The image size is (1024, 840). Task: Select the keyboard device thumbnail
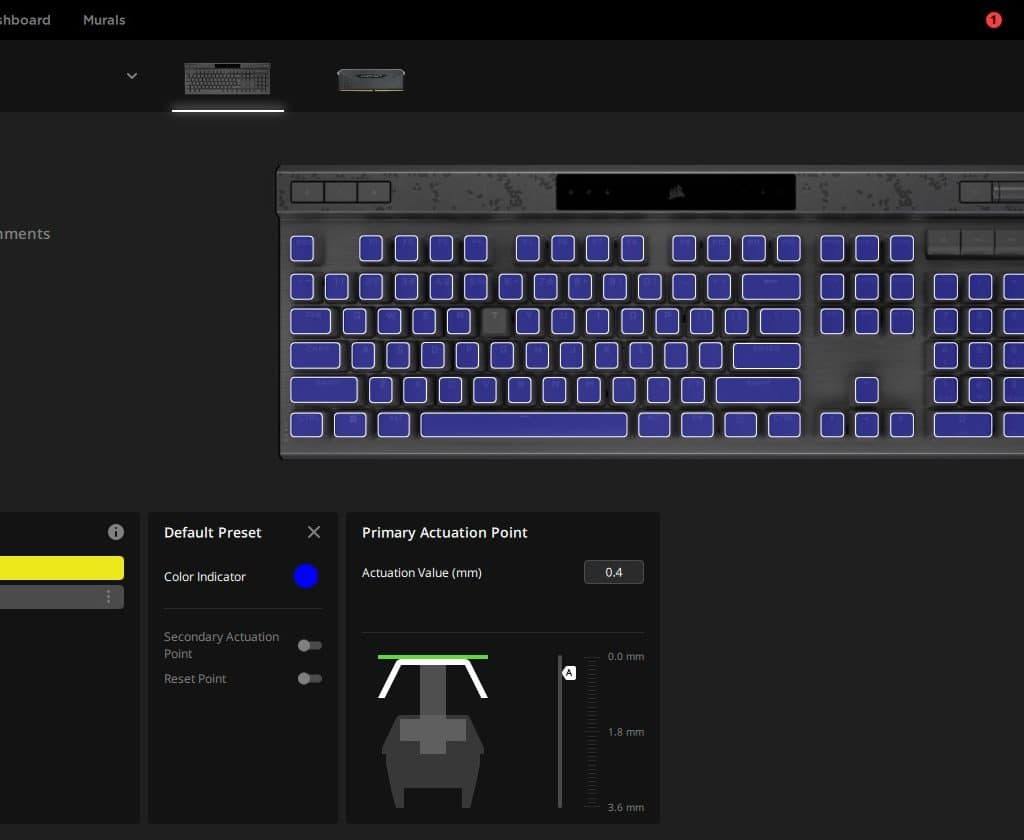[227, 78]
